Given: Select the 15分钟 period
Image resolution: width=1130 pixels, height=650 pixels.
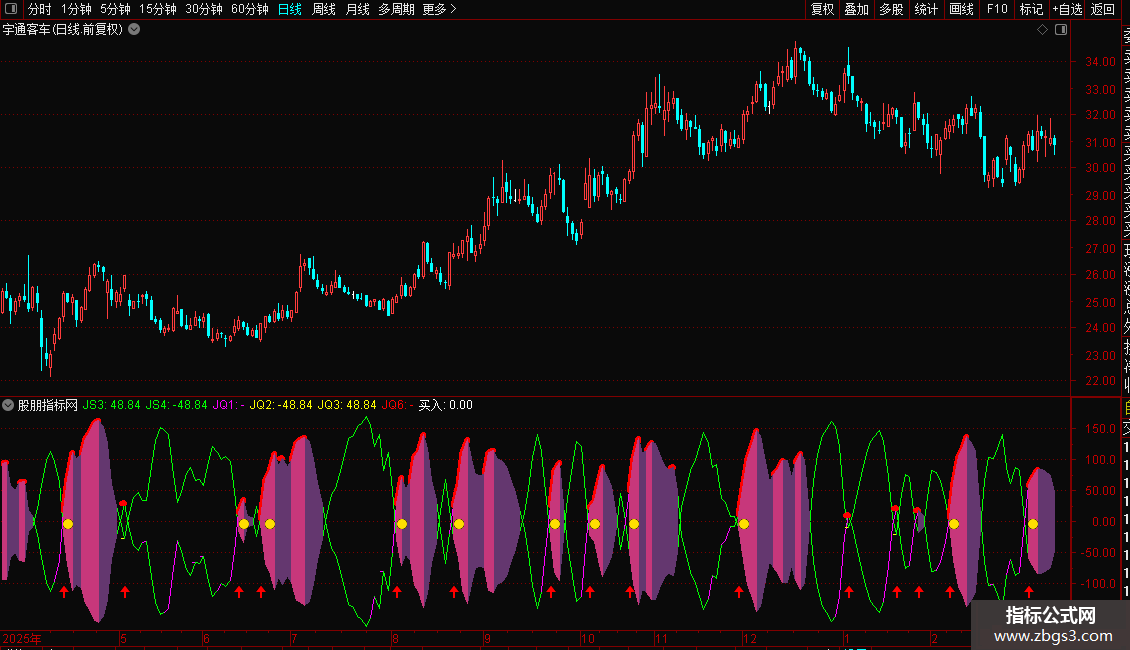Looking at the screenshot, I should tap(158, 9).
